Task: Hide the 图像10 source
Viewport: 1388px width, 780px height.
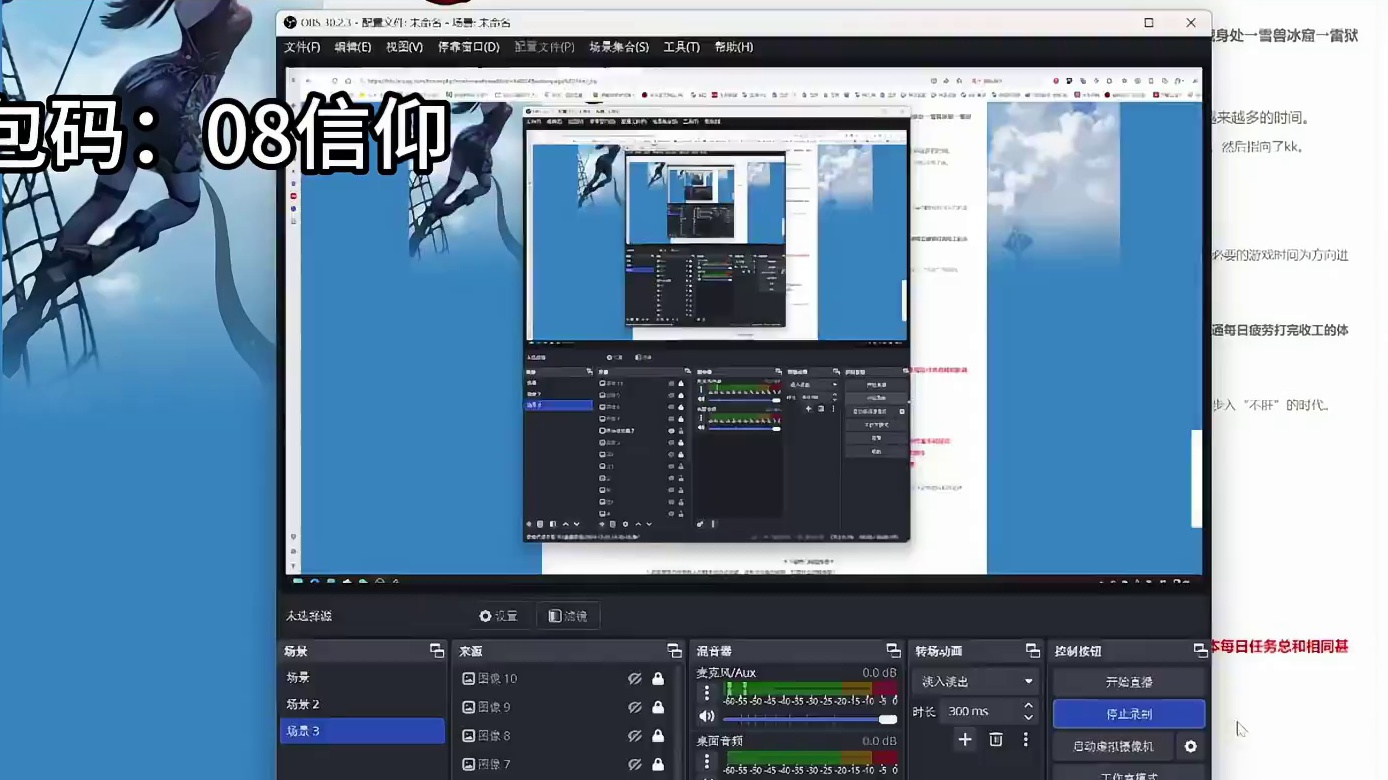Action: coord(634,678)
